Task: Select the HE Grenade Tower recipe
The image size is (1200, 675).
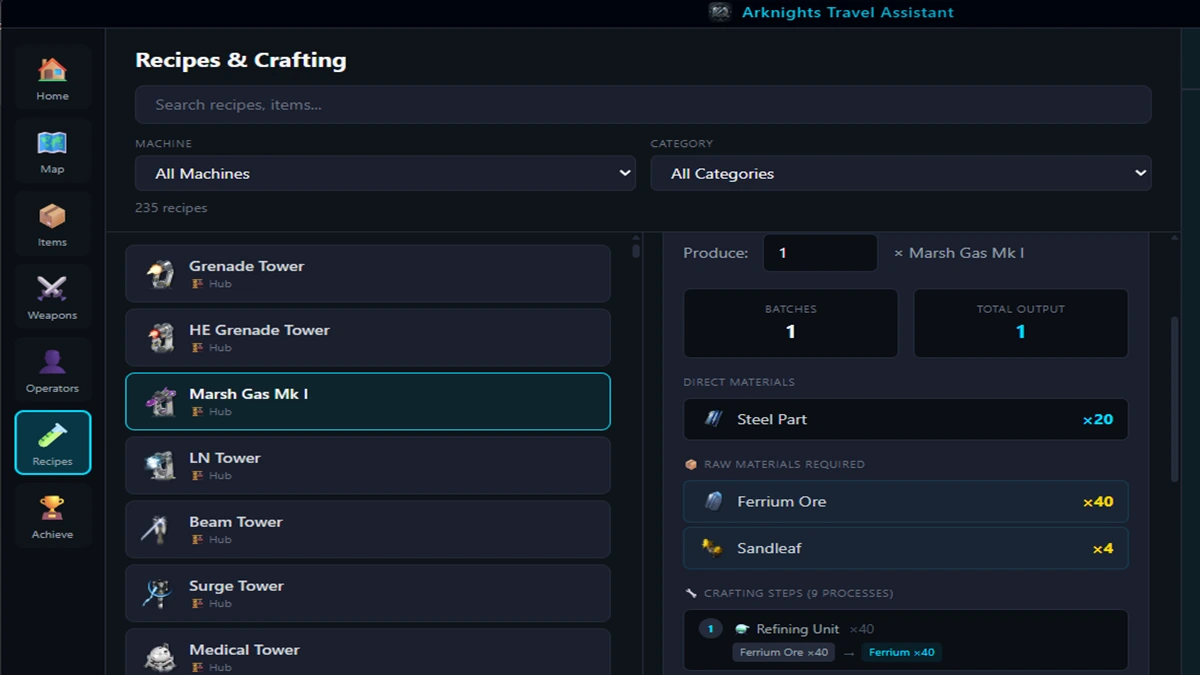Action: 368,338
